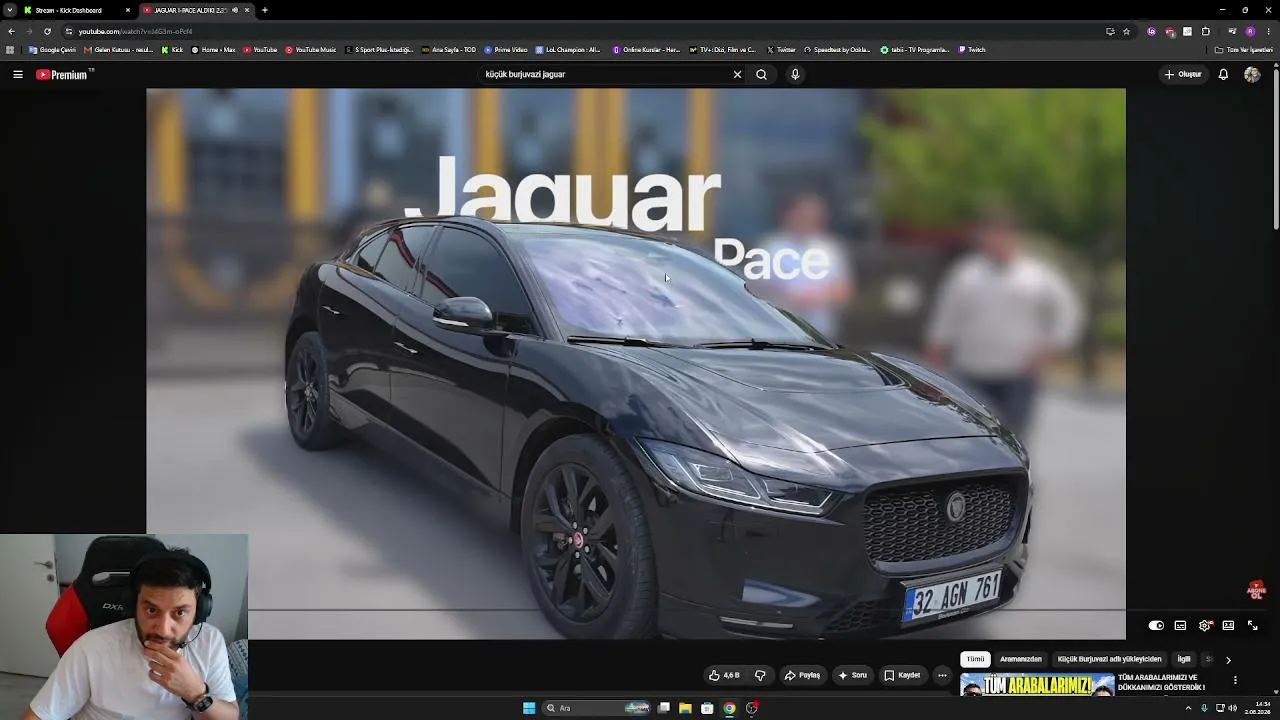The height and width of the screenshot is (720, 1280).
Task: Open YouTube notifications bell
Action: click(1223, 74)
